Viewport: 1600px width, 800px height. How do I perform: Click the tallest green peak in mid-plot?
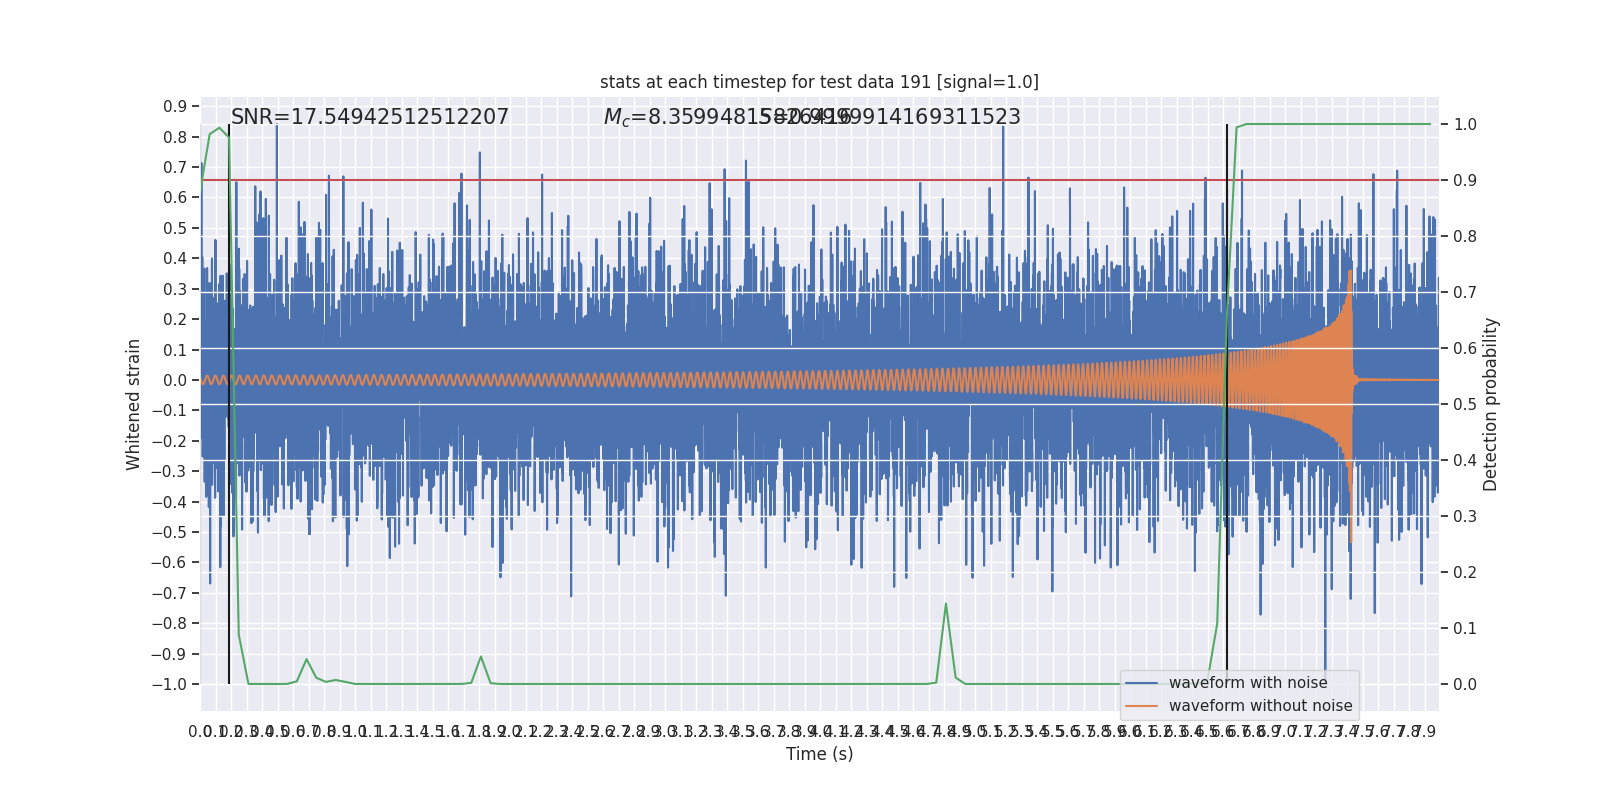(945, 605)
